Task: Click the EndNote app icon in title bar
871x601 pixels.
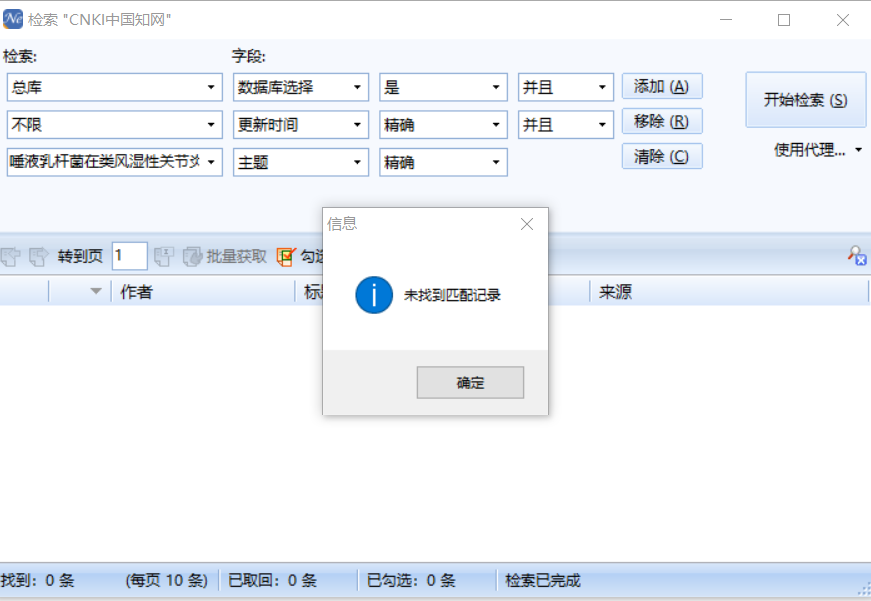Action: click(13, 19)
